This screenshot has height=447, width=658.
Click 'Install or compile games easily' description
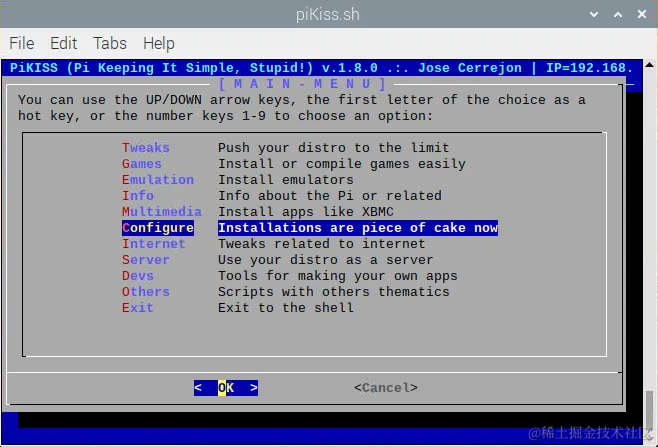coord(342,164)
